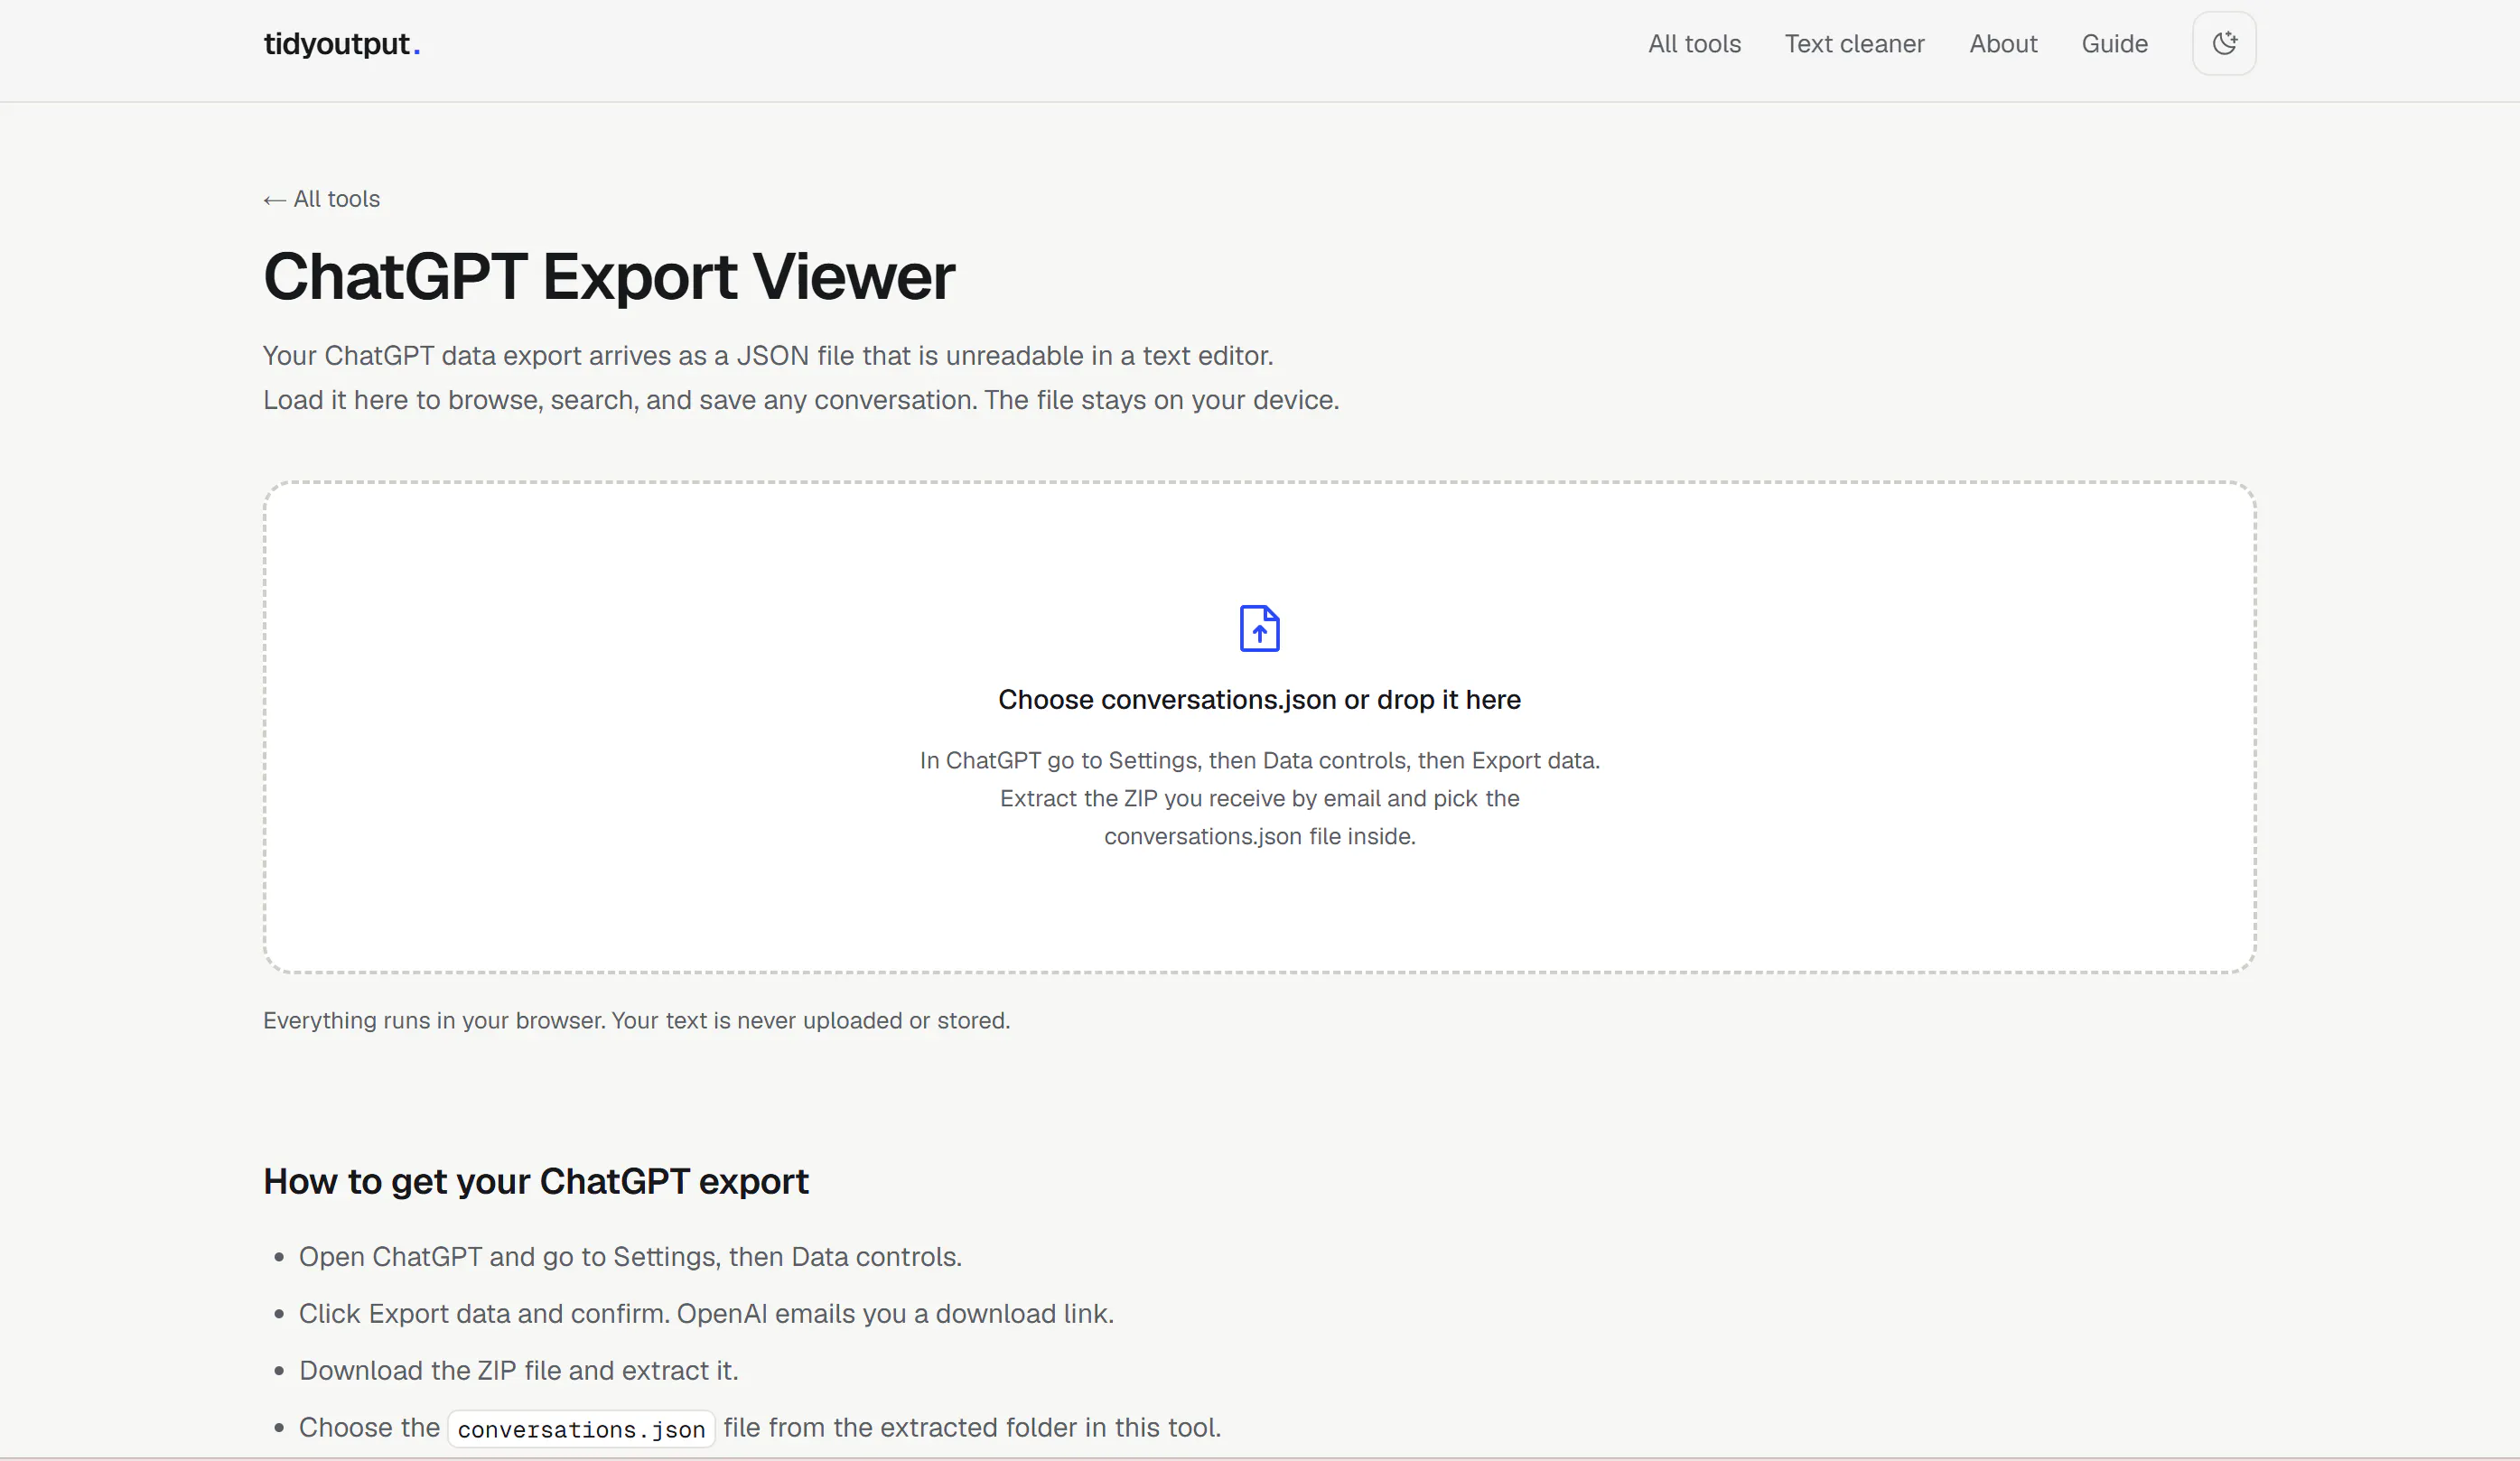Click 'In ChatGPT go to Settings' instruction line
This screenshot has height=1461, width=2520.
point(1259,760)
